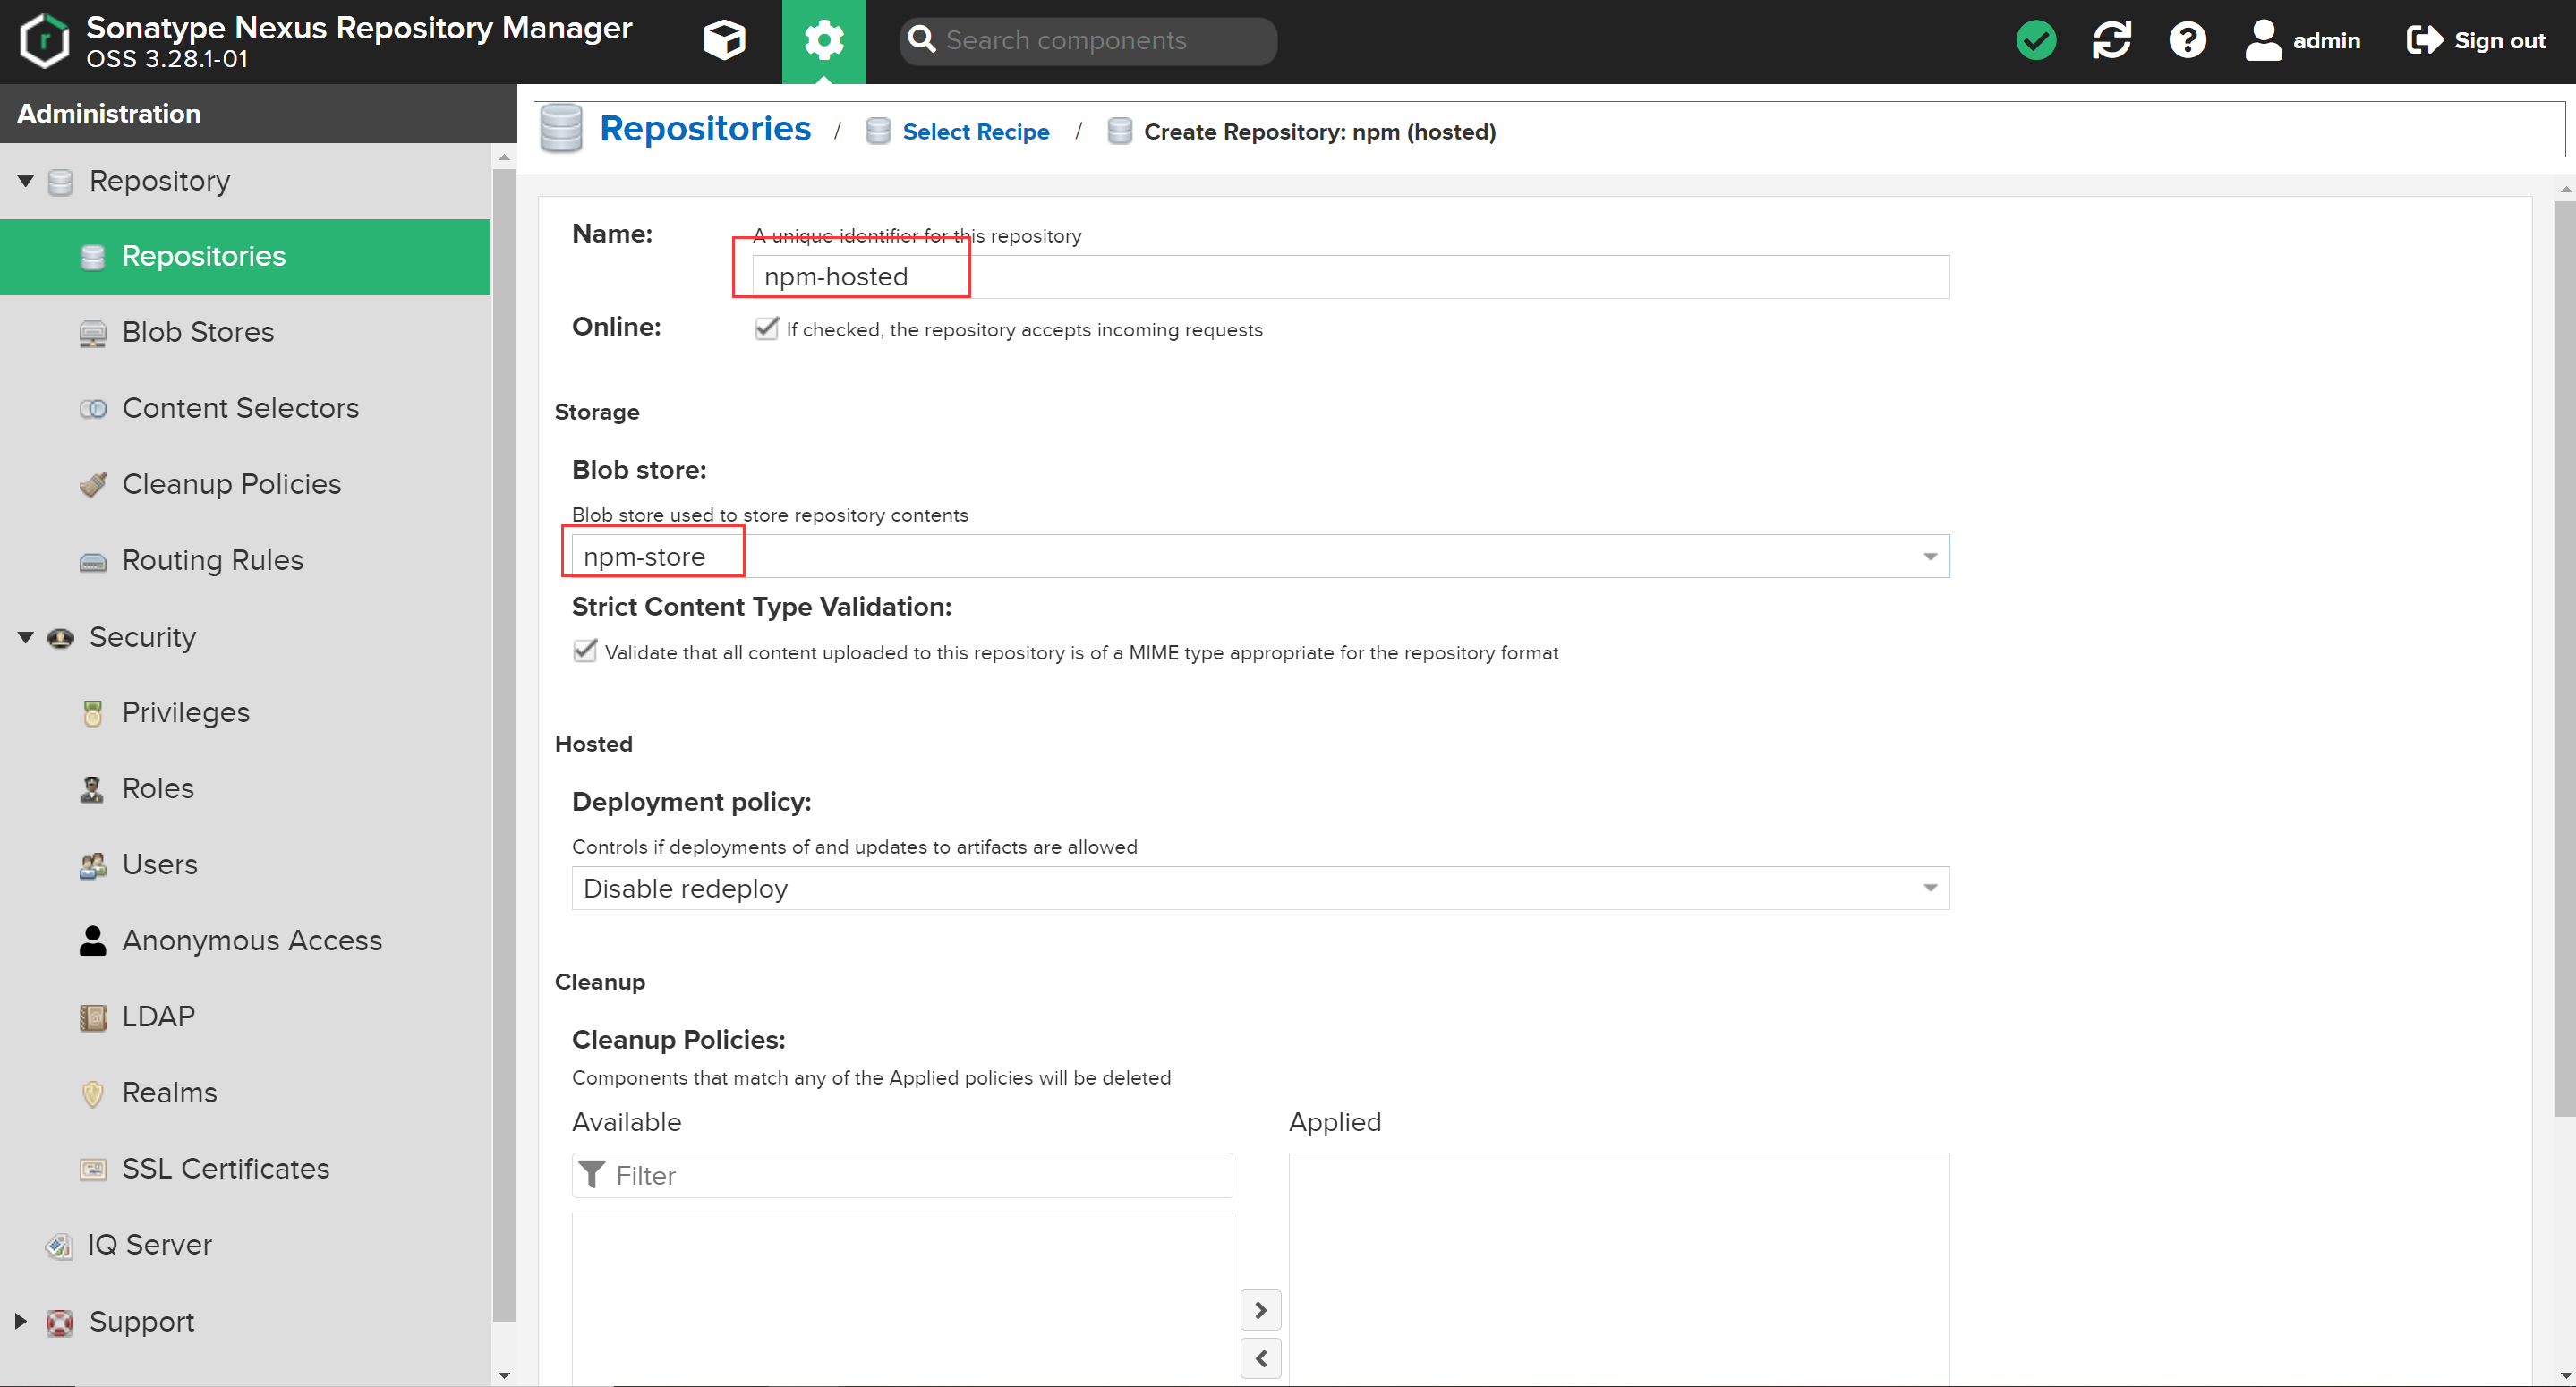Uncheck the Online checkbox

coord(766,329)
